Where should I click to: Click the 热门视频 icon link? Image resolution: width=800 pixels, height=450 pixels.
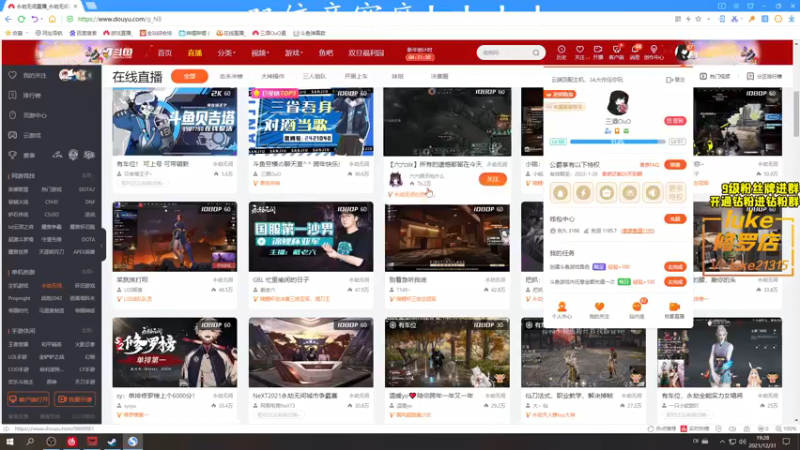tap(716, 76)
